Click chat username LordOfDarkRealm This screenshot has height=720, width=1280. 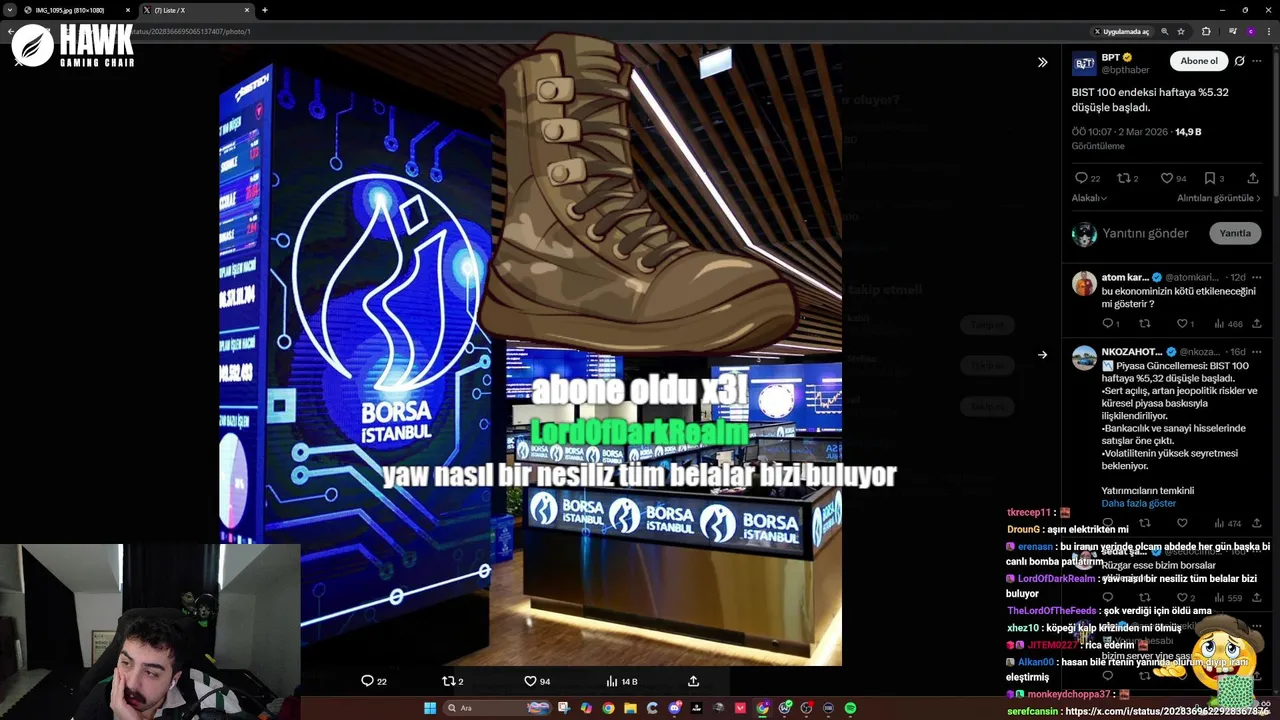(x=1056, y=579)
